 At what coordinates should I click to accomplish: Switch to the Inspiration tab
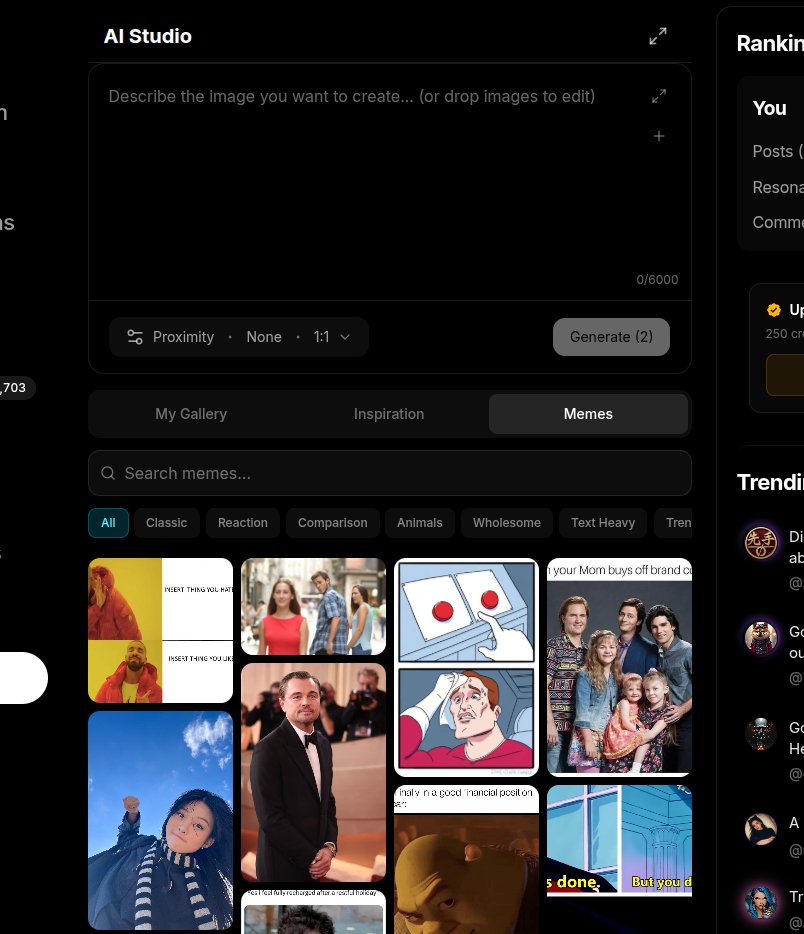coord(389,414)
